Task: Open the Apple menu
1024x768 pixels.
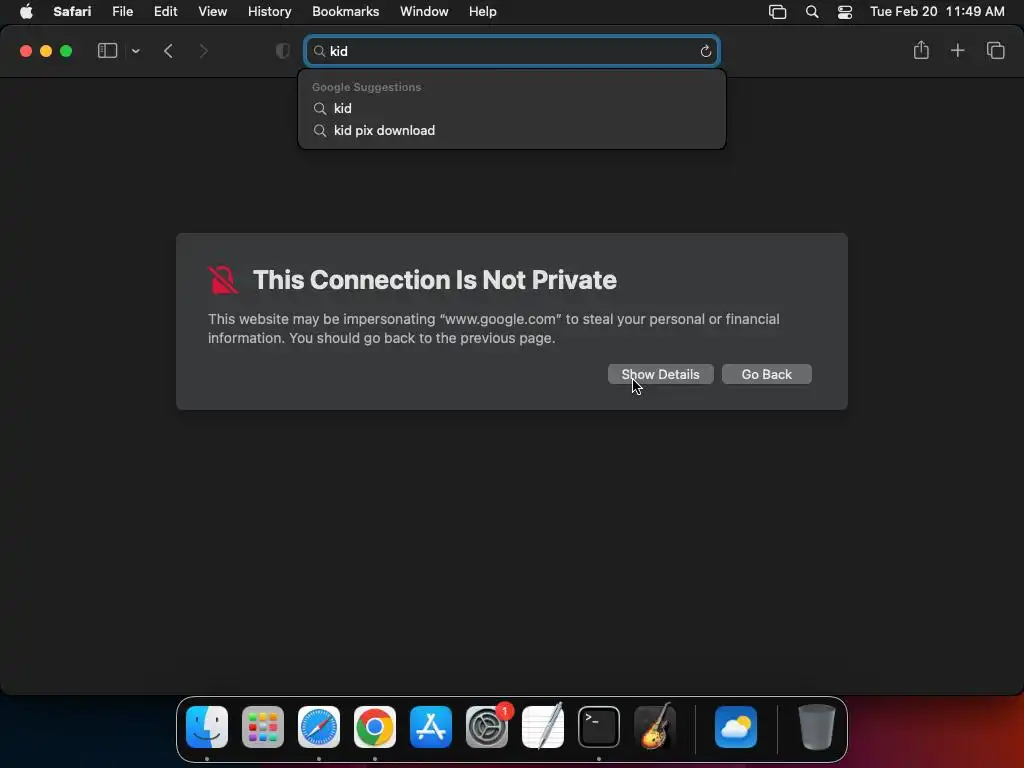Action: (26, 11)
